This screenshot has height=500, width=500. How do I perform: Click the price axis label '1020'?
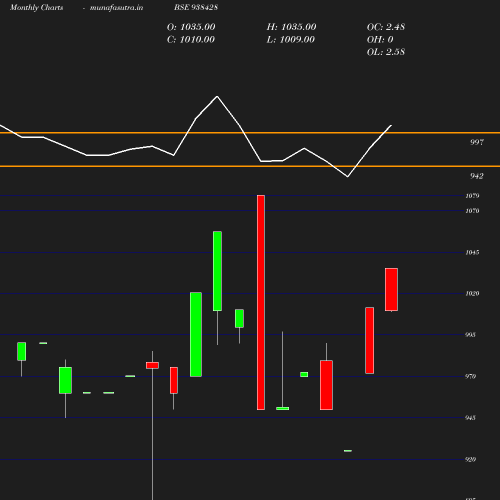[x=472, y=293]
